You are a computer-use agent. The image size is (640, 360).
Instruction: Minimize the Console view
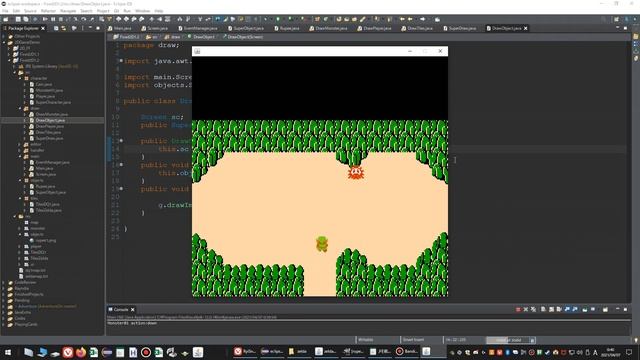pyautogui.click(x=617, y=309)
